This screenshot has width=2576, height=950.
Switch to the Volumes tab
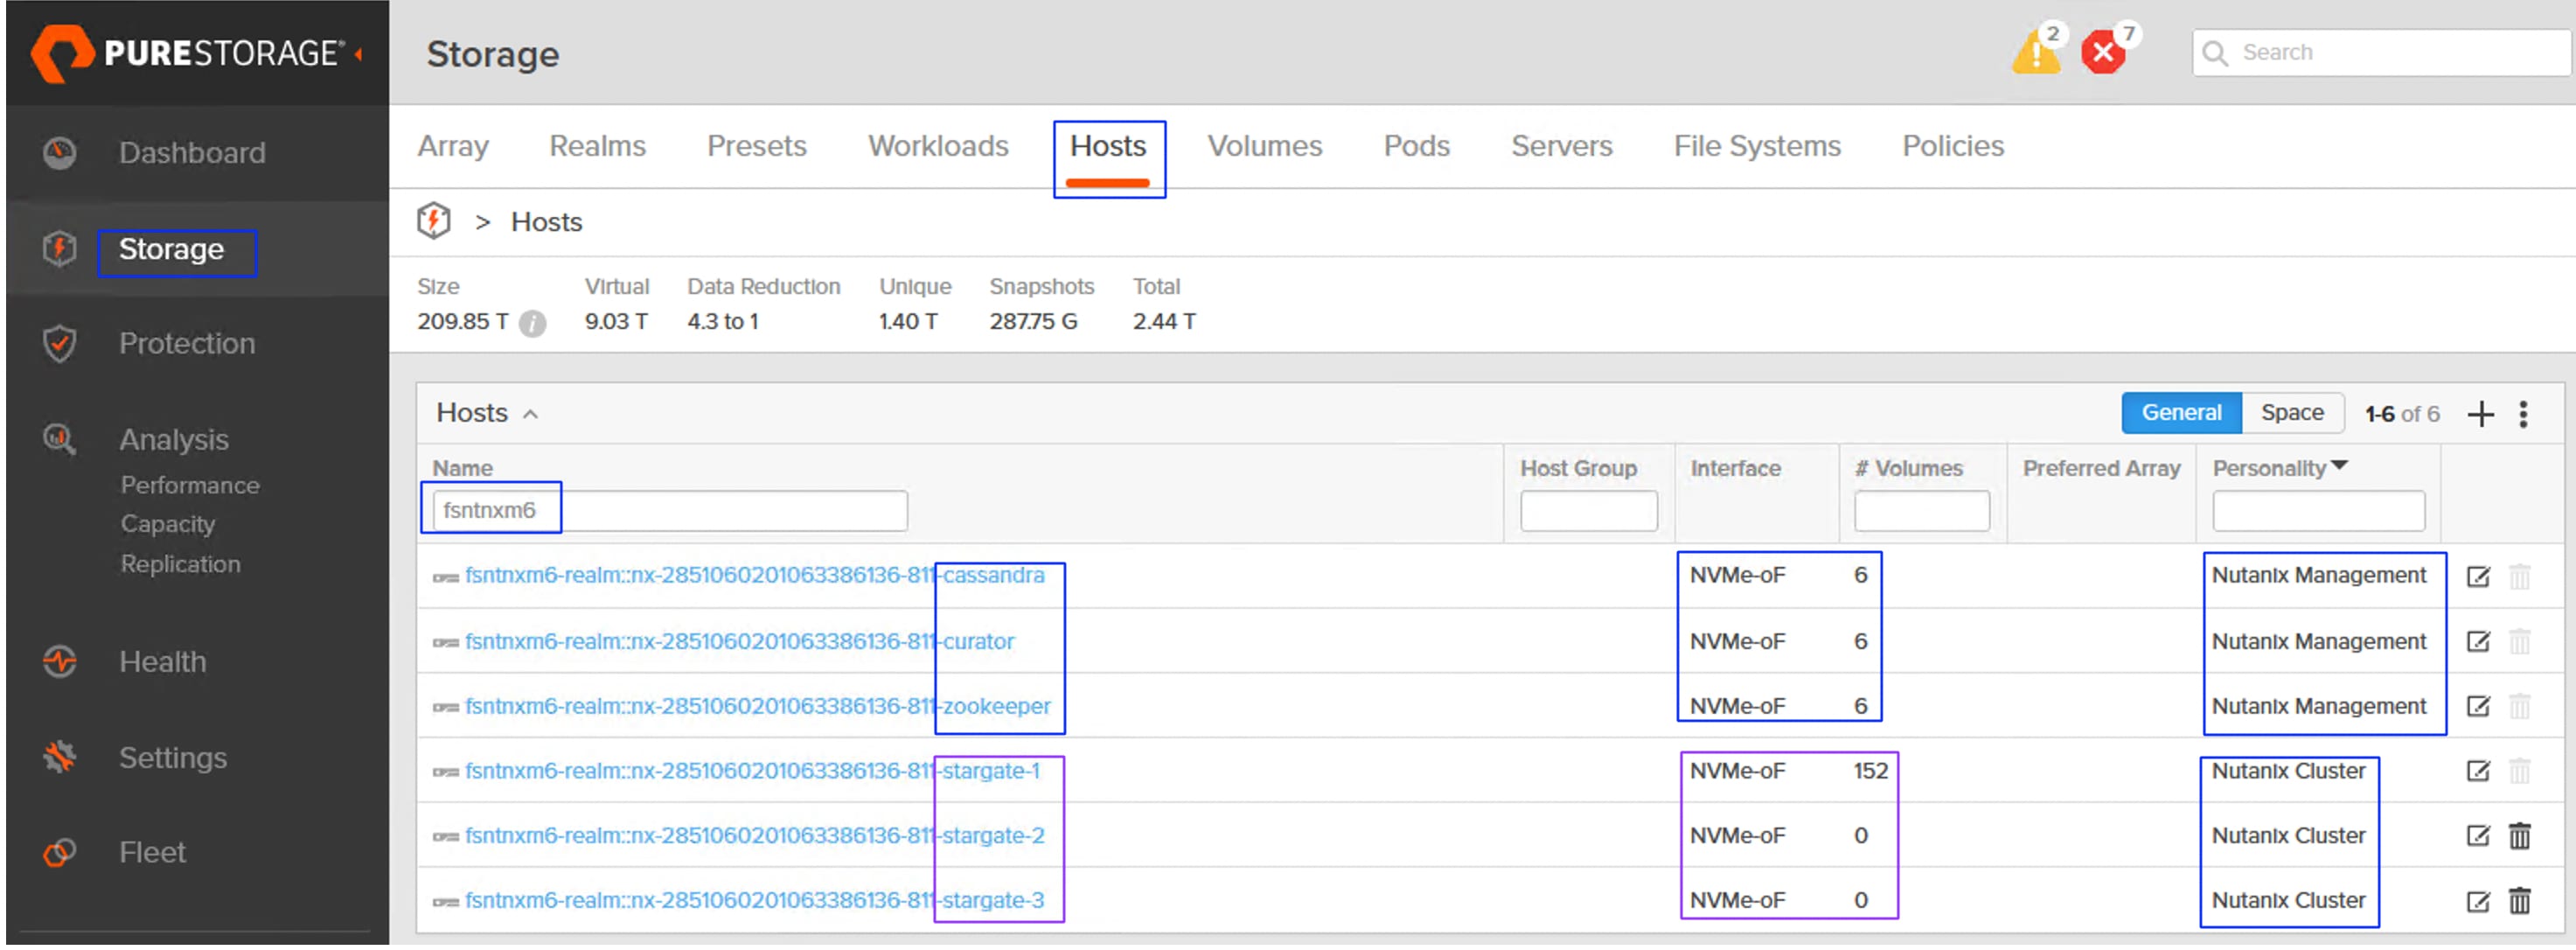coord(1264,146)
